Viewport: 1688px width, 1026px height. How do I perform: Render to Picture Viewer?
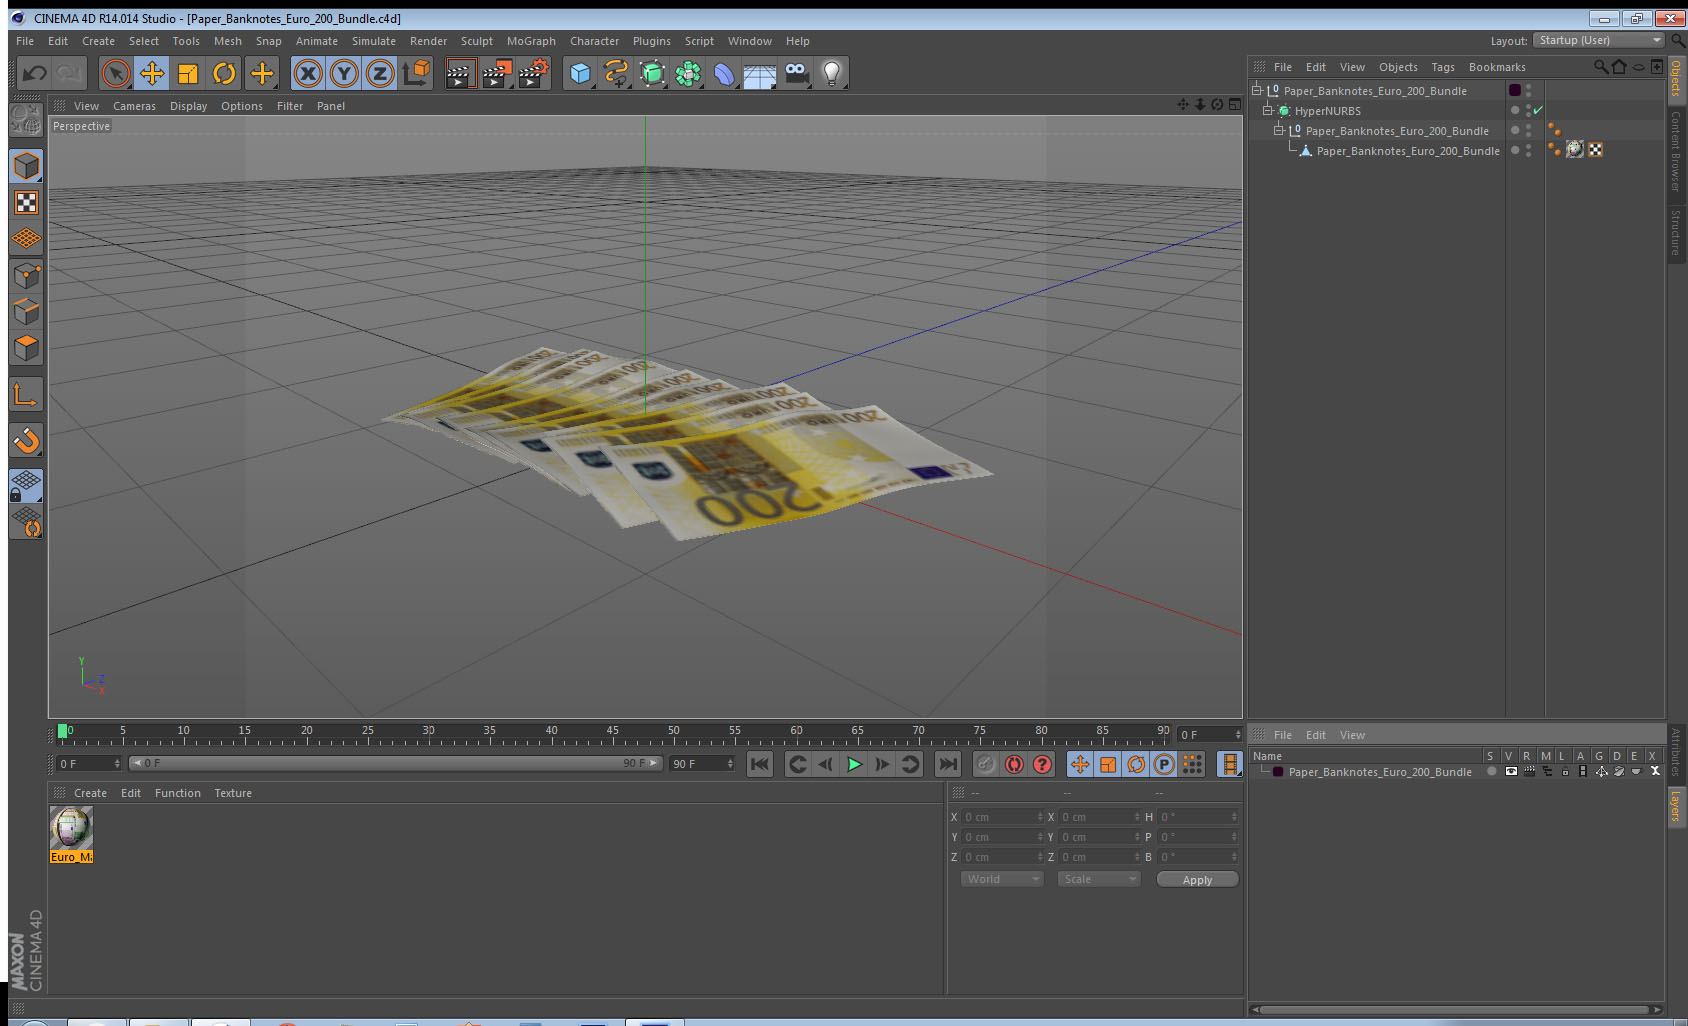497,73
